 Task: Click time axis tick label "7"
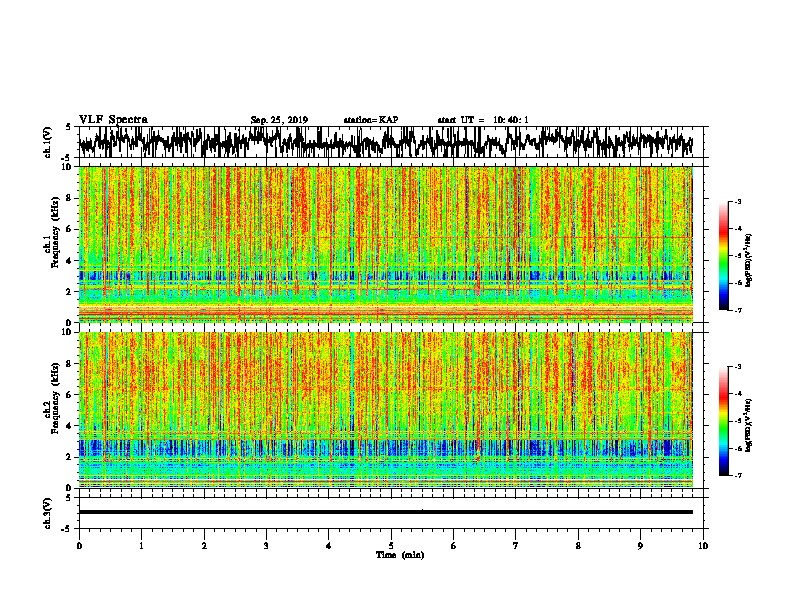516,546
